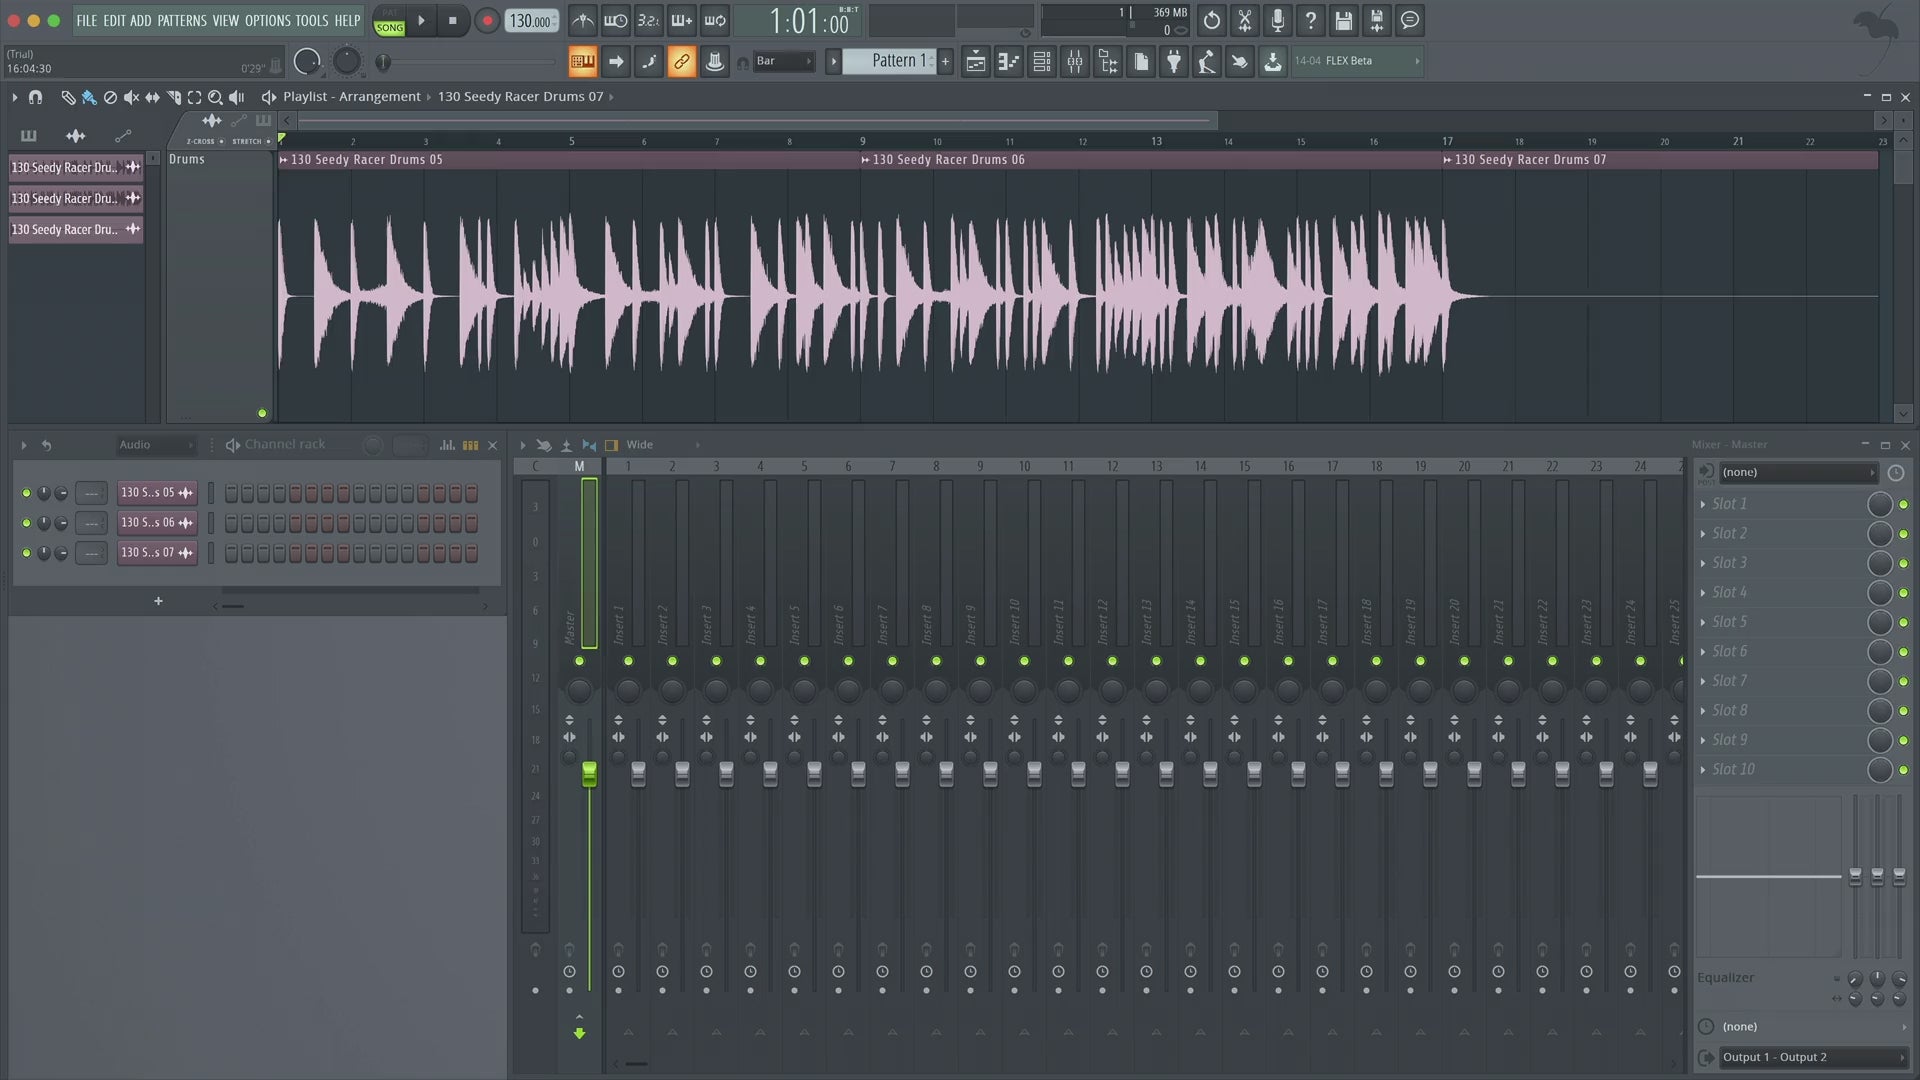Select the draw pencil tool in Playlist
Screen dimensions: 1920x1080
[x=68, y=97]
